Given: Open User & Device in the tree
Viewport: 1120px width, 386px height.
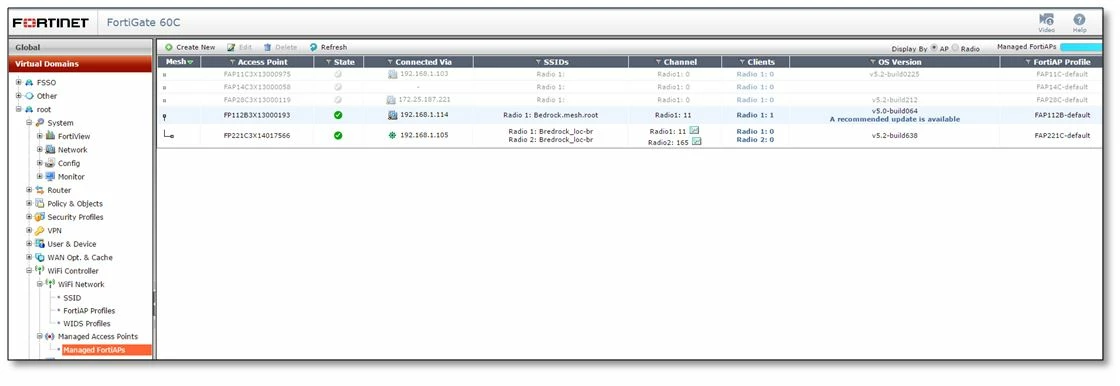Looking at the screenshot, I should (x=71, y=244).
